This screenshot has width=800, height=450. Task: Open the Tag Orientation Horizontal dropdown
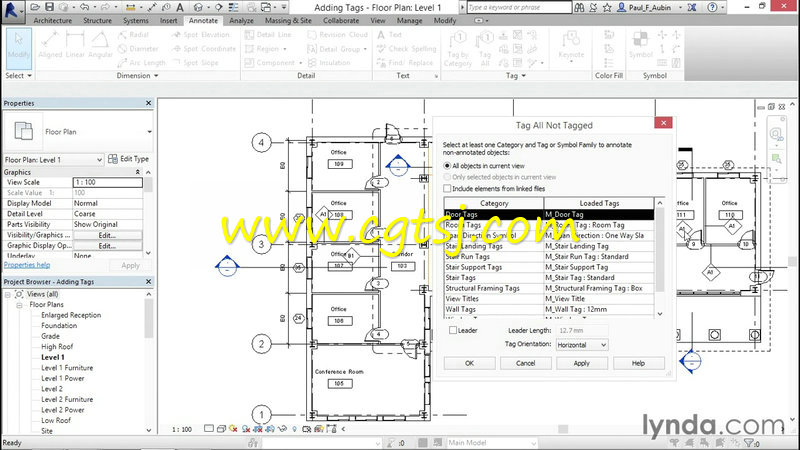[x=582, y=345]
